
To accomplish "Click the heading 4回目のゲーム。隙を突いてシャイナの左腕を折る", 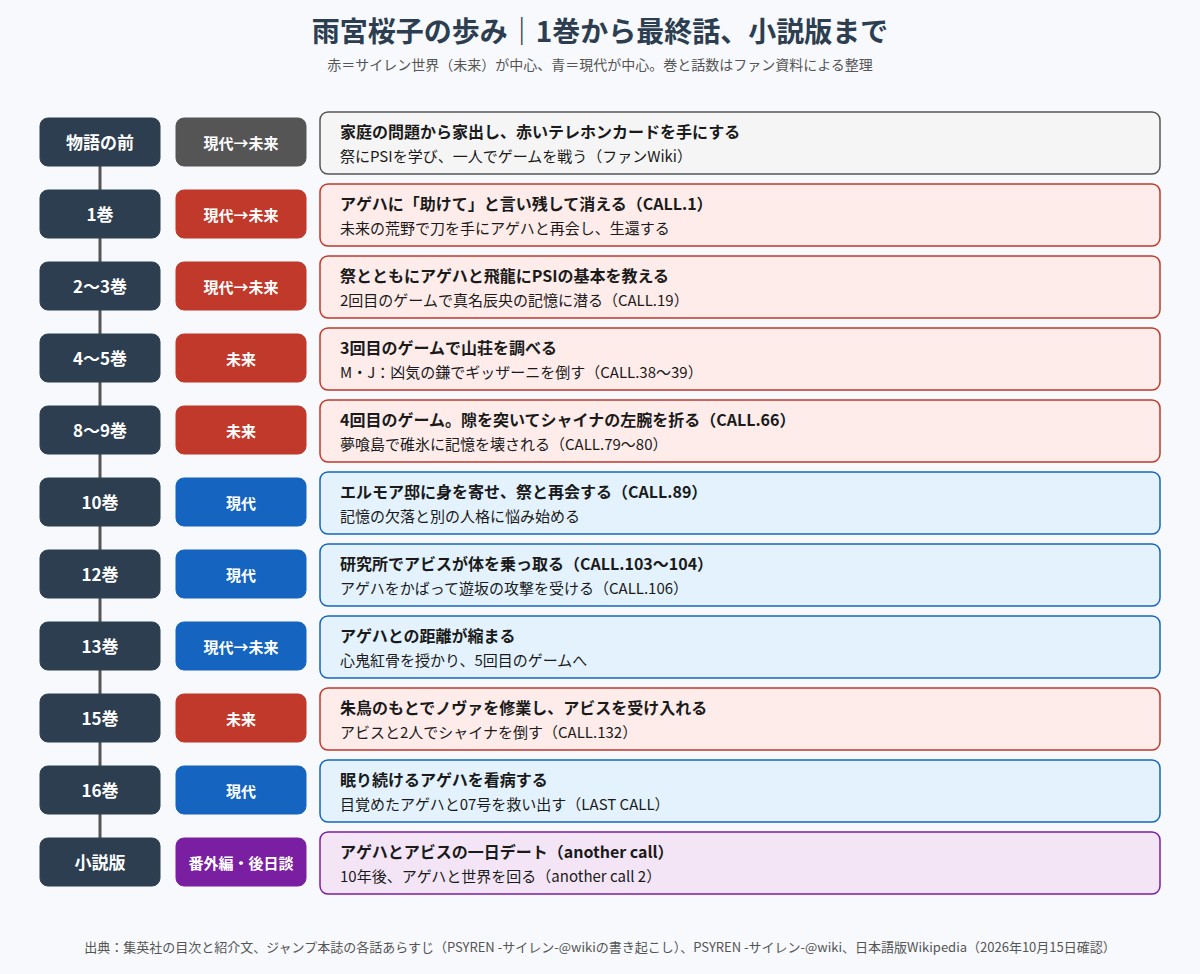I will 564,420.
